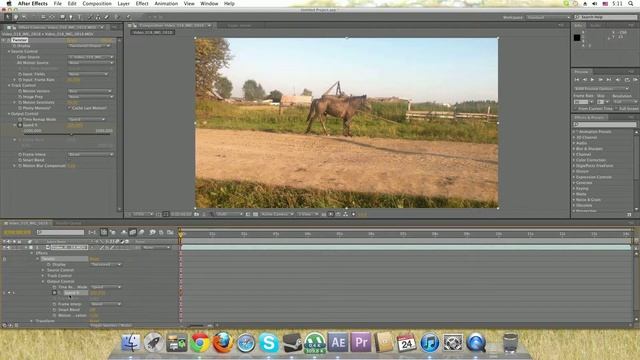Launch Google Chrome from the Dock
Image resolution: width=640 pixels, height=360 pixels.
click(200, 342)
